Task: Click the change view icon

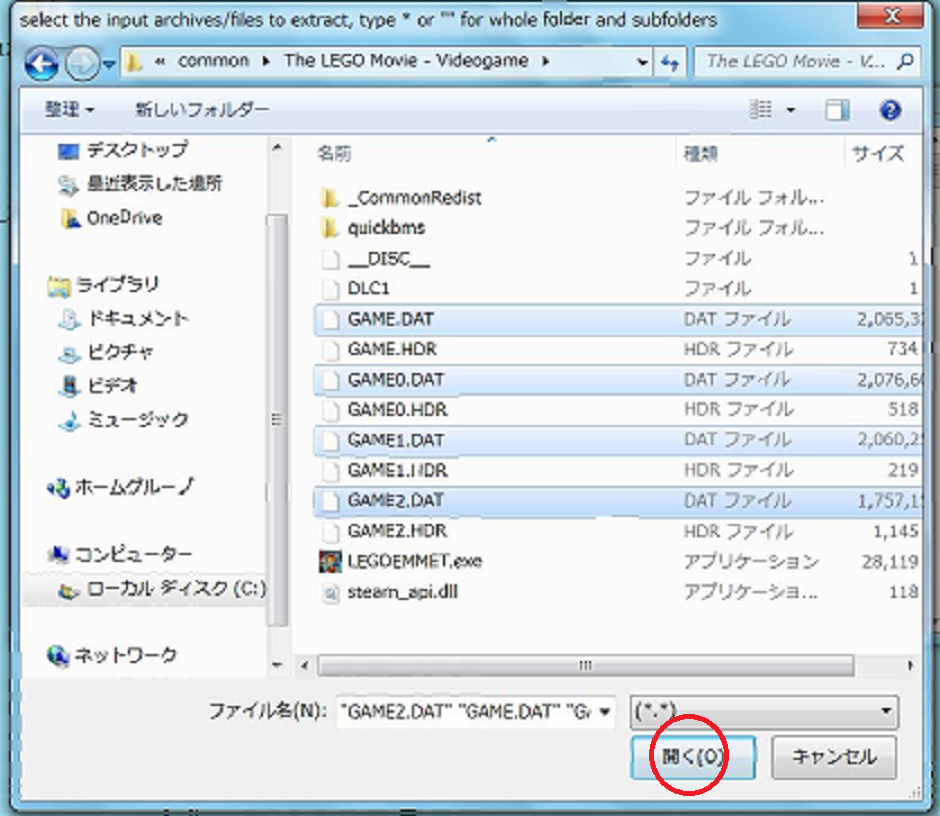Action: click(x=761, y=110)
